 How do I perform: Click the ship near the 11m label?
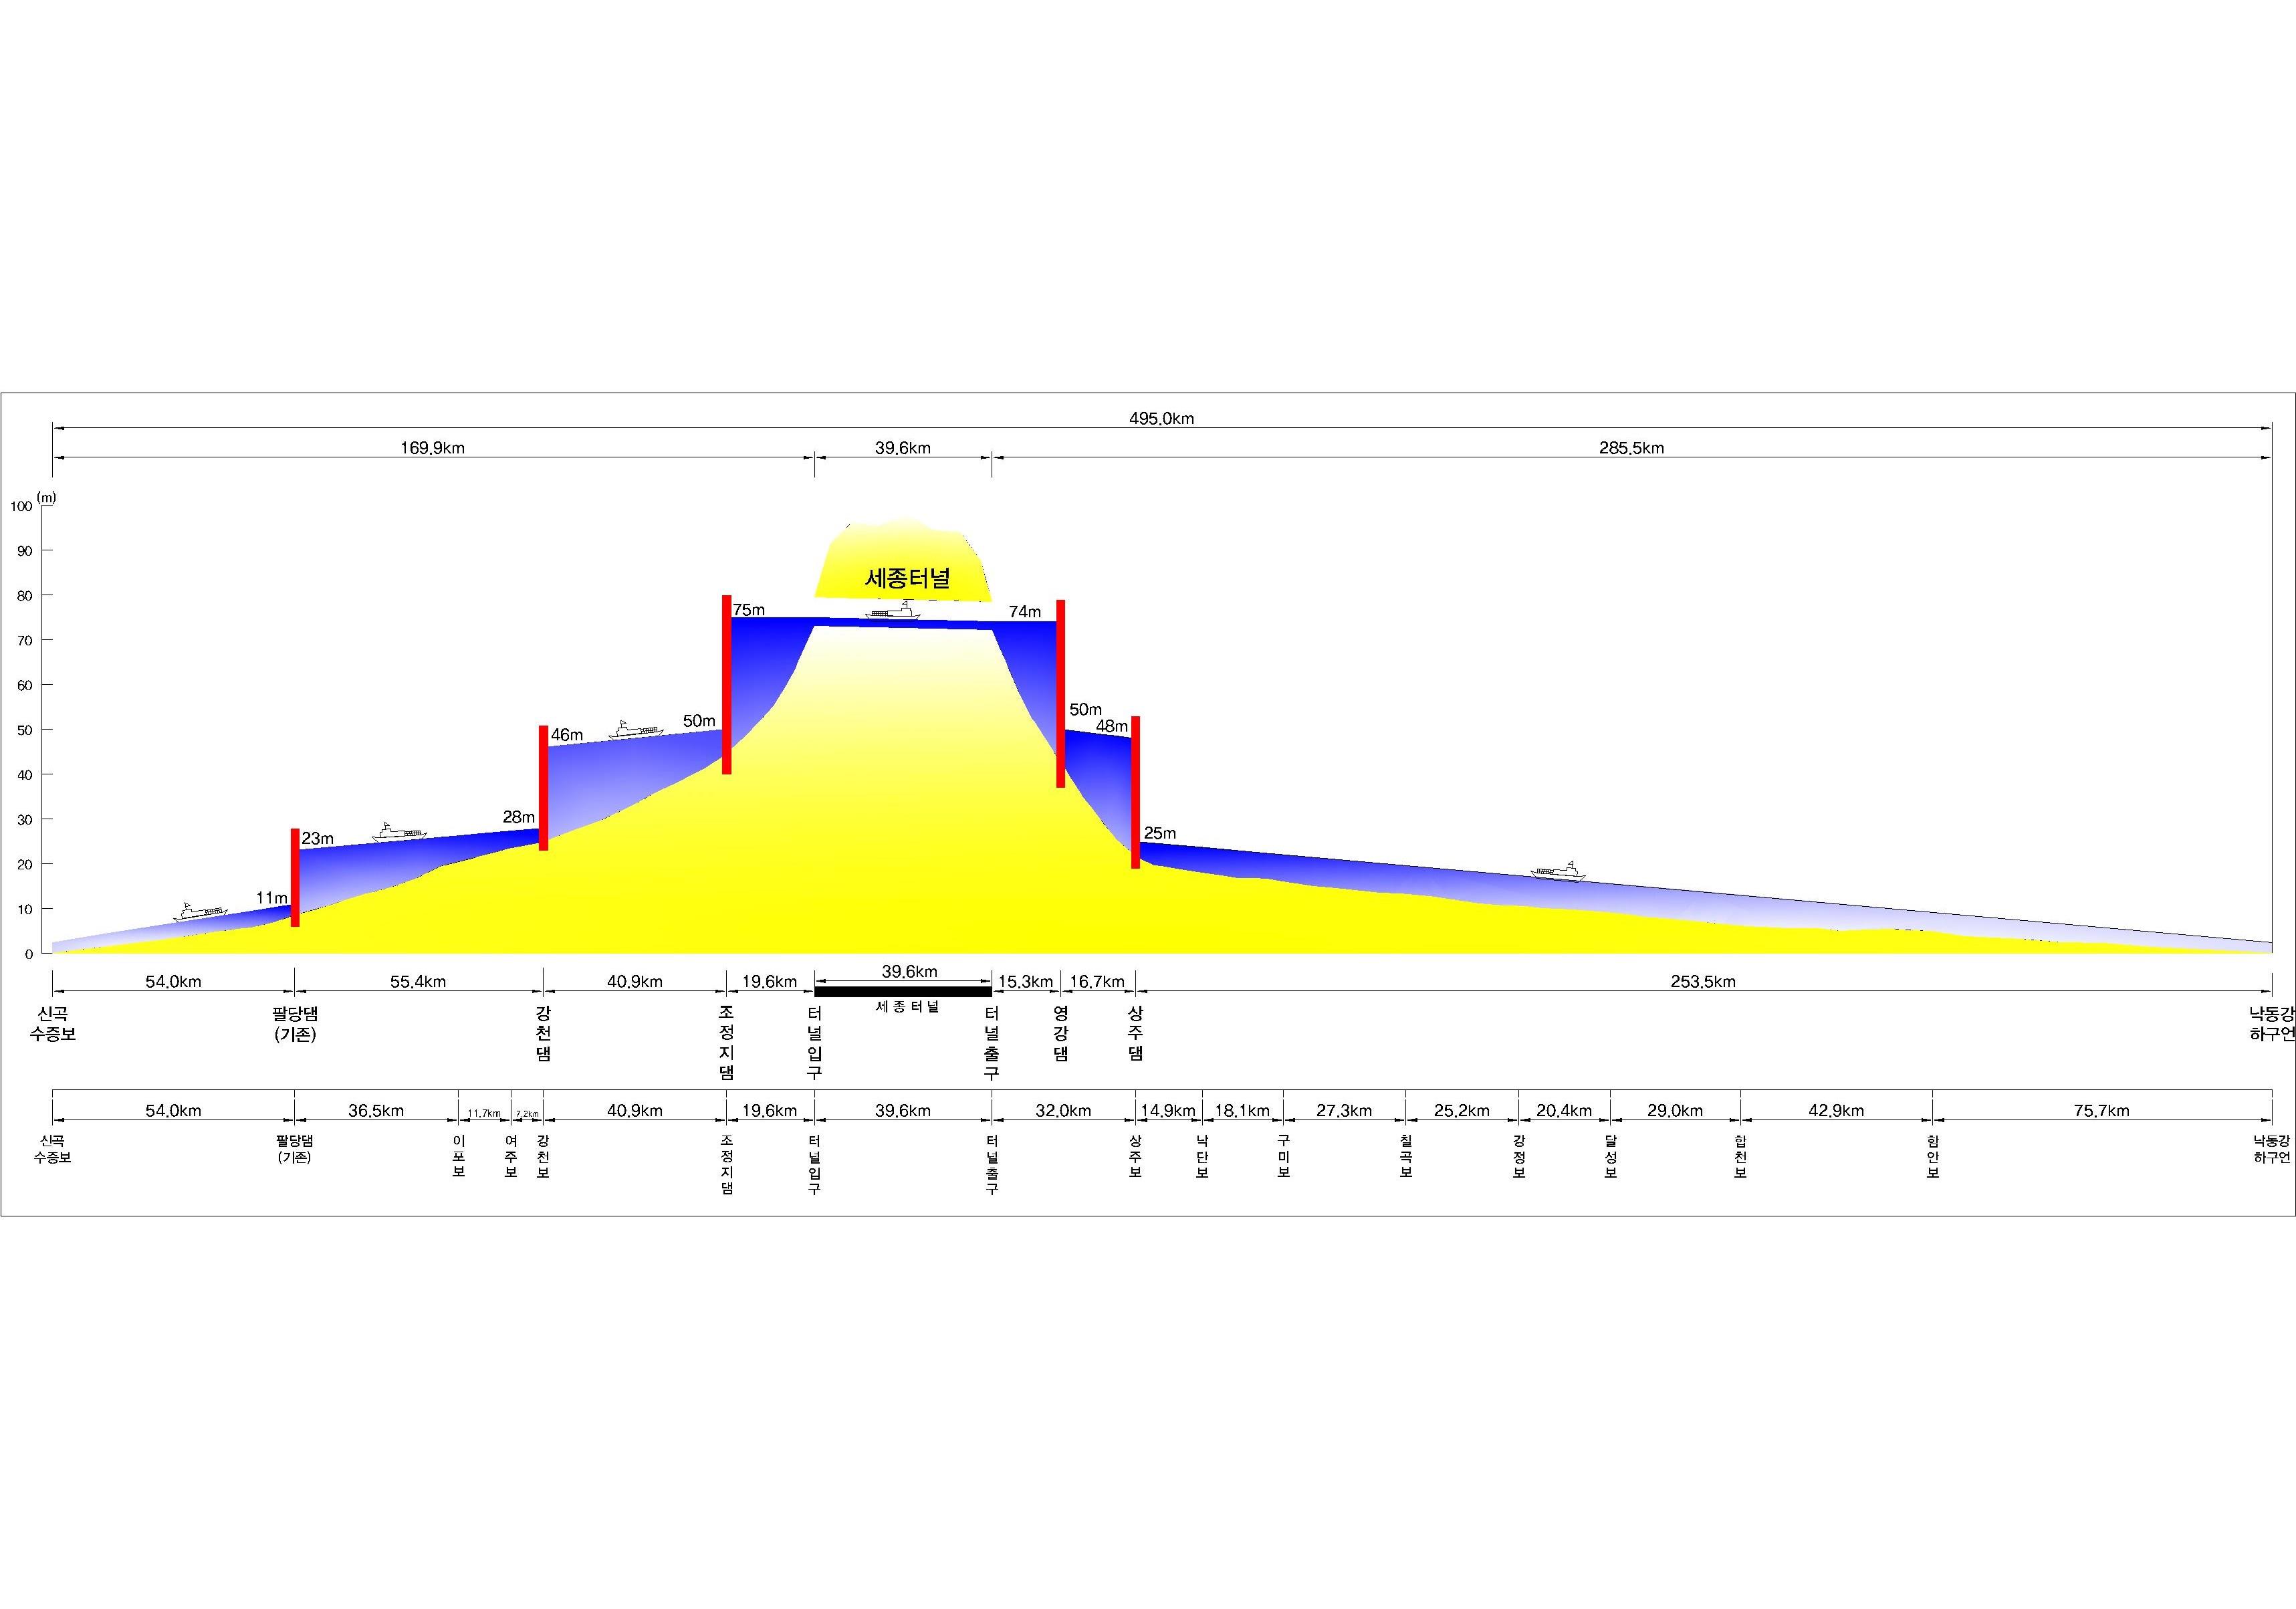(200, 911)
